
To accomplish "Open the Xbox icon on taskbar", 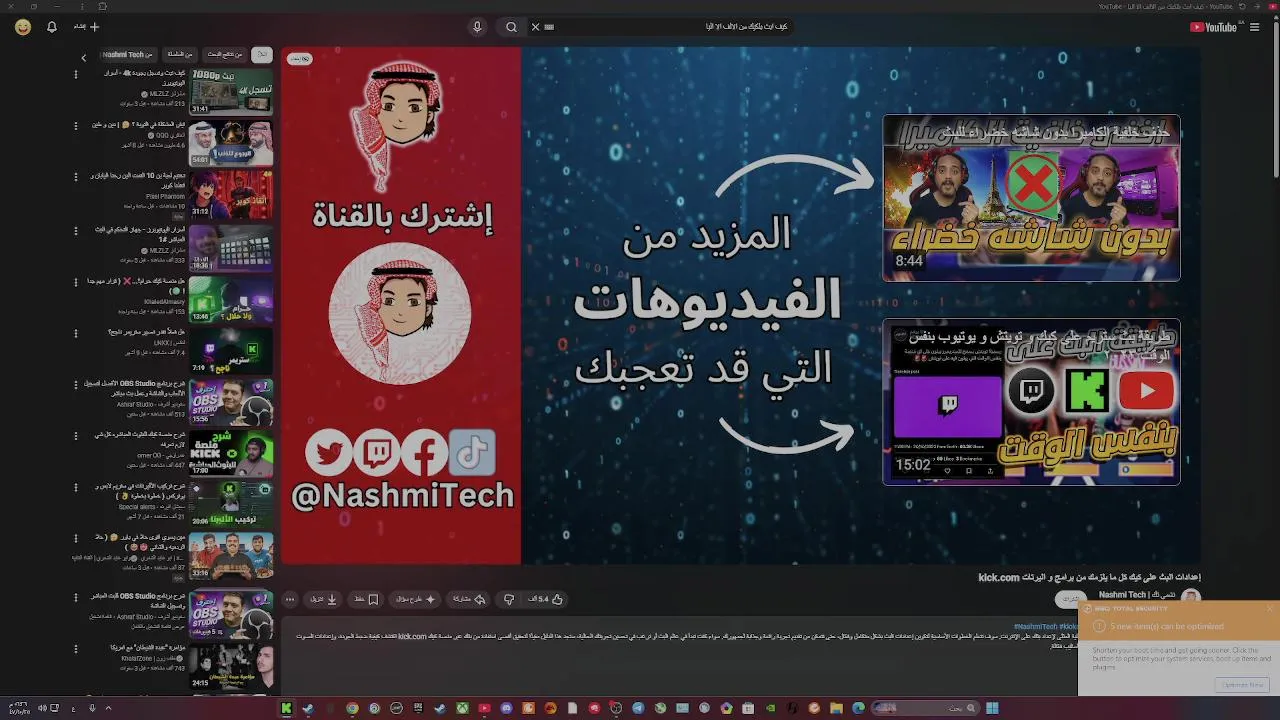I will (x=462, y=708).
